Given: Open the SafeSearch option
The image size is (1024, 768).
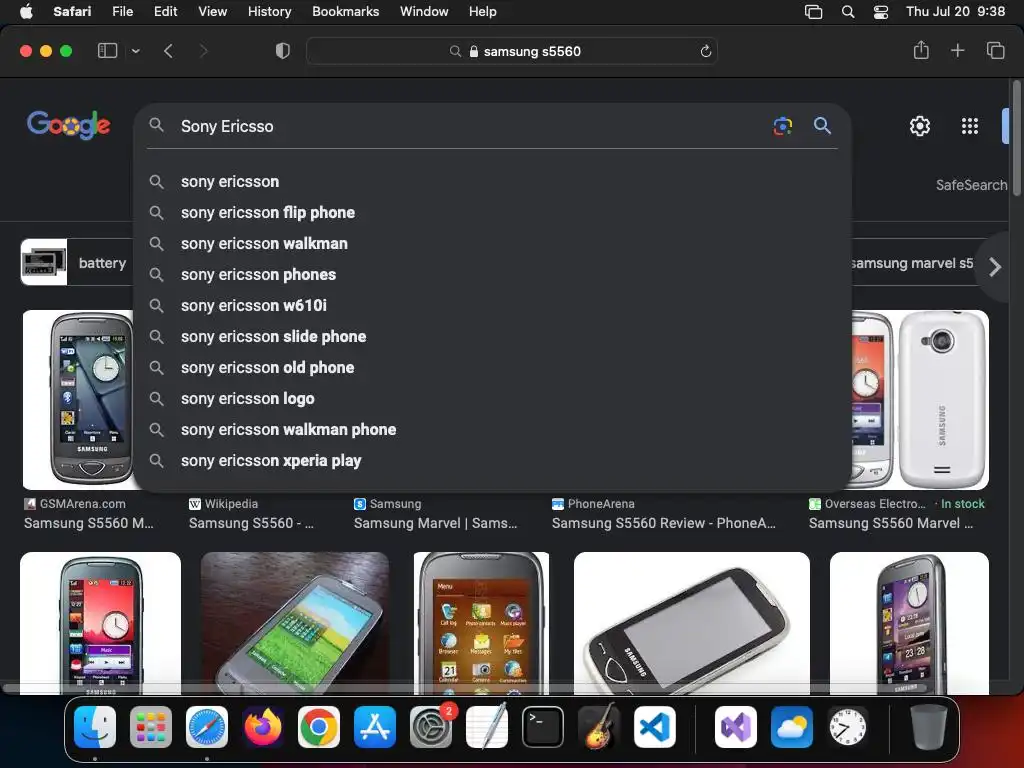Looking at the screenshot, I should point(971,185).
